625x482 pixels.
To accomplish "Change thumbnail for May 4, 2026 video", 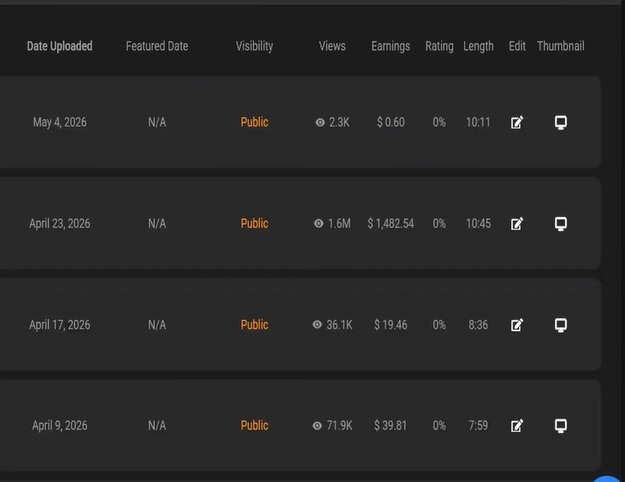I will pyautogui.click(x=561, y=122).
